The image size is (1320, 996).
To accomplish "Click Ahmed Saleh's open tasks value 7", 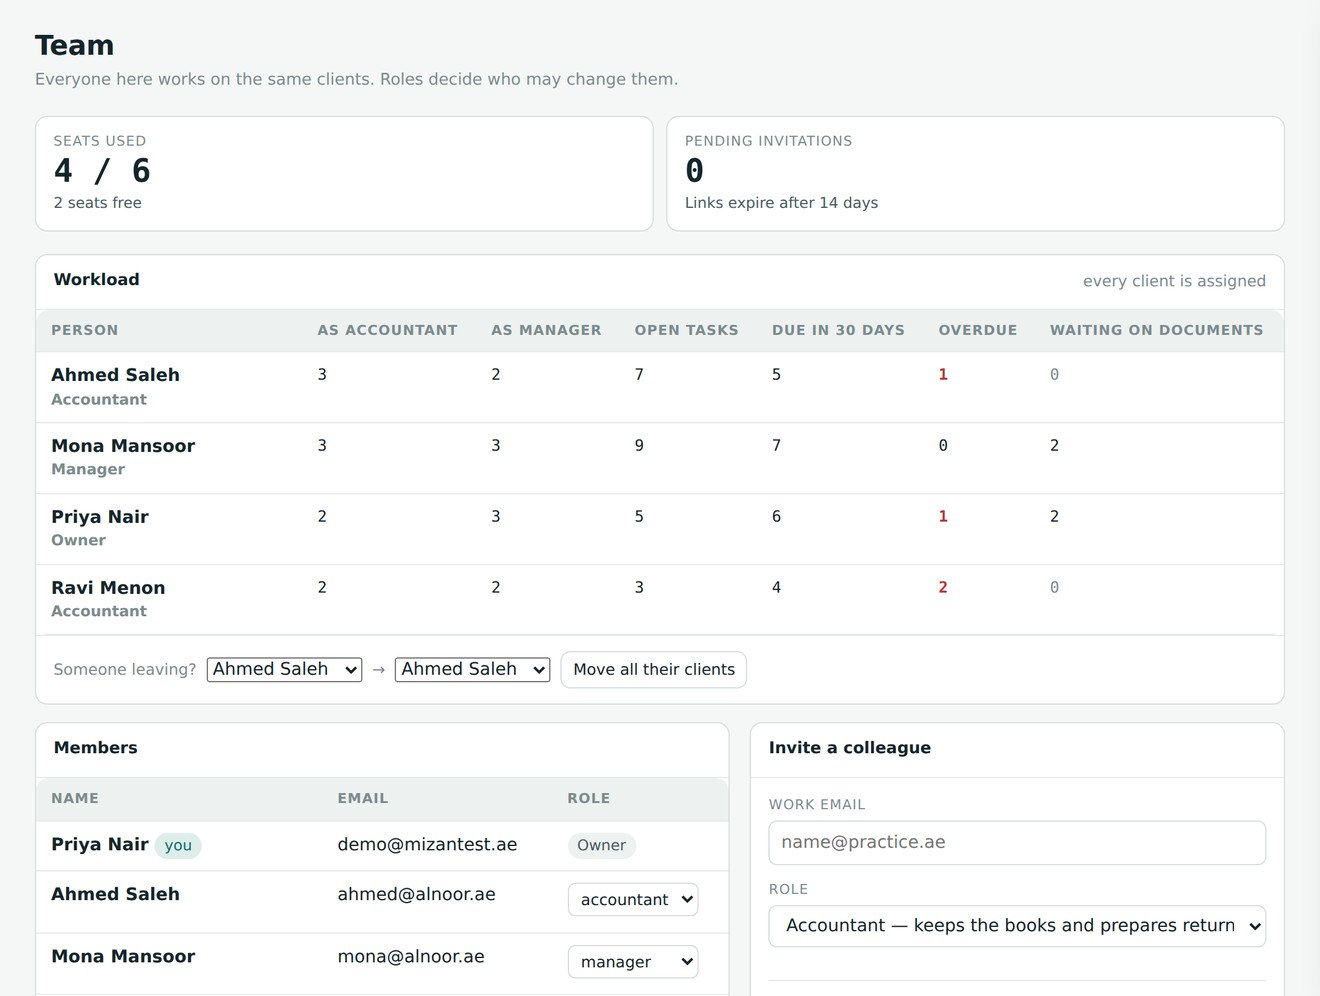I will (x=639, y=375).
